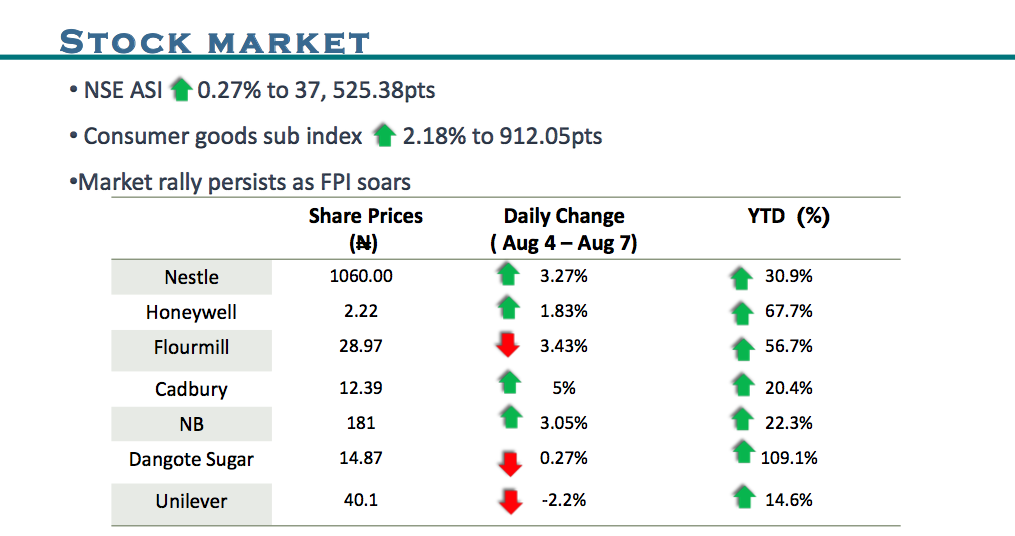Click NB's green daily change arrow

pos(509,419)
